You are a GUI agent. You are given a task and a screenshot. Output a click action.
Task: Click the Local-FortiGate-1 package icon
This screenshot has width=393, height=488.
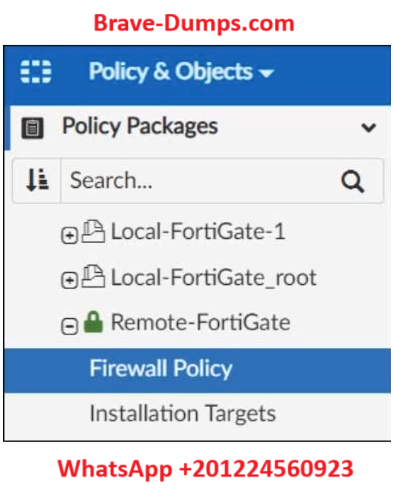(x=93, y=231)
